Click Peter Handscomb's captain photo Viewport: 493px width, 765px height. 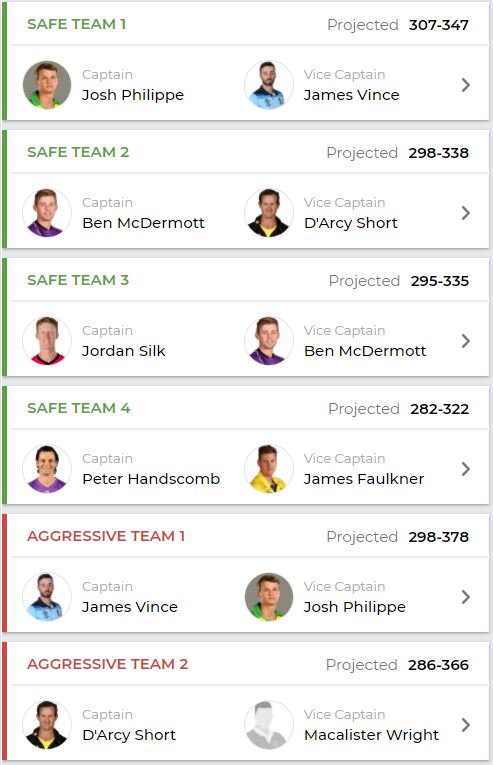47,469
